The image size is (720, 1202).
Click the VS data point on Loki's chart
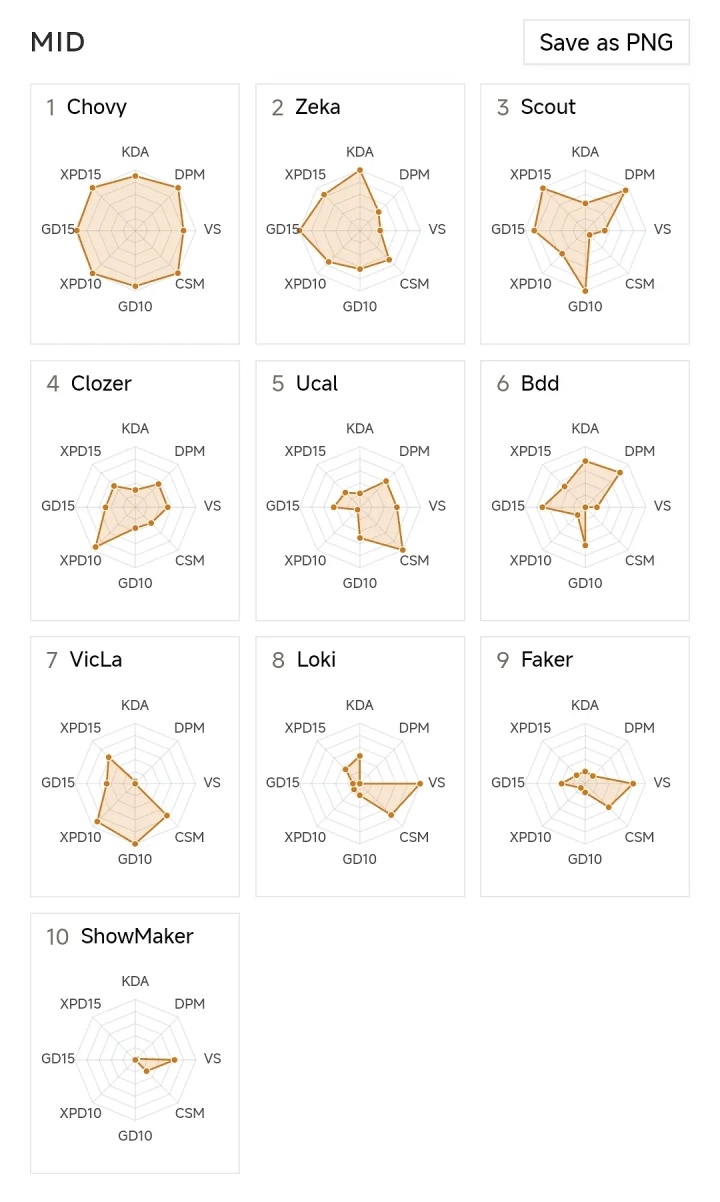(420, 783)
